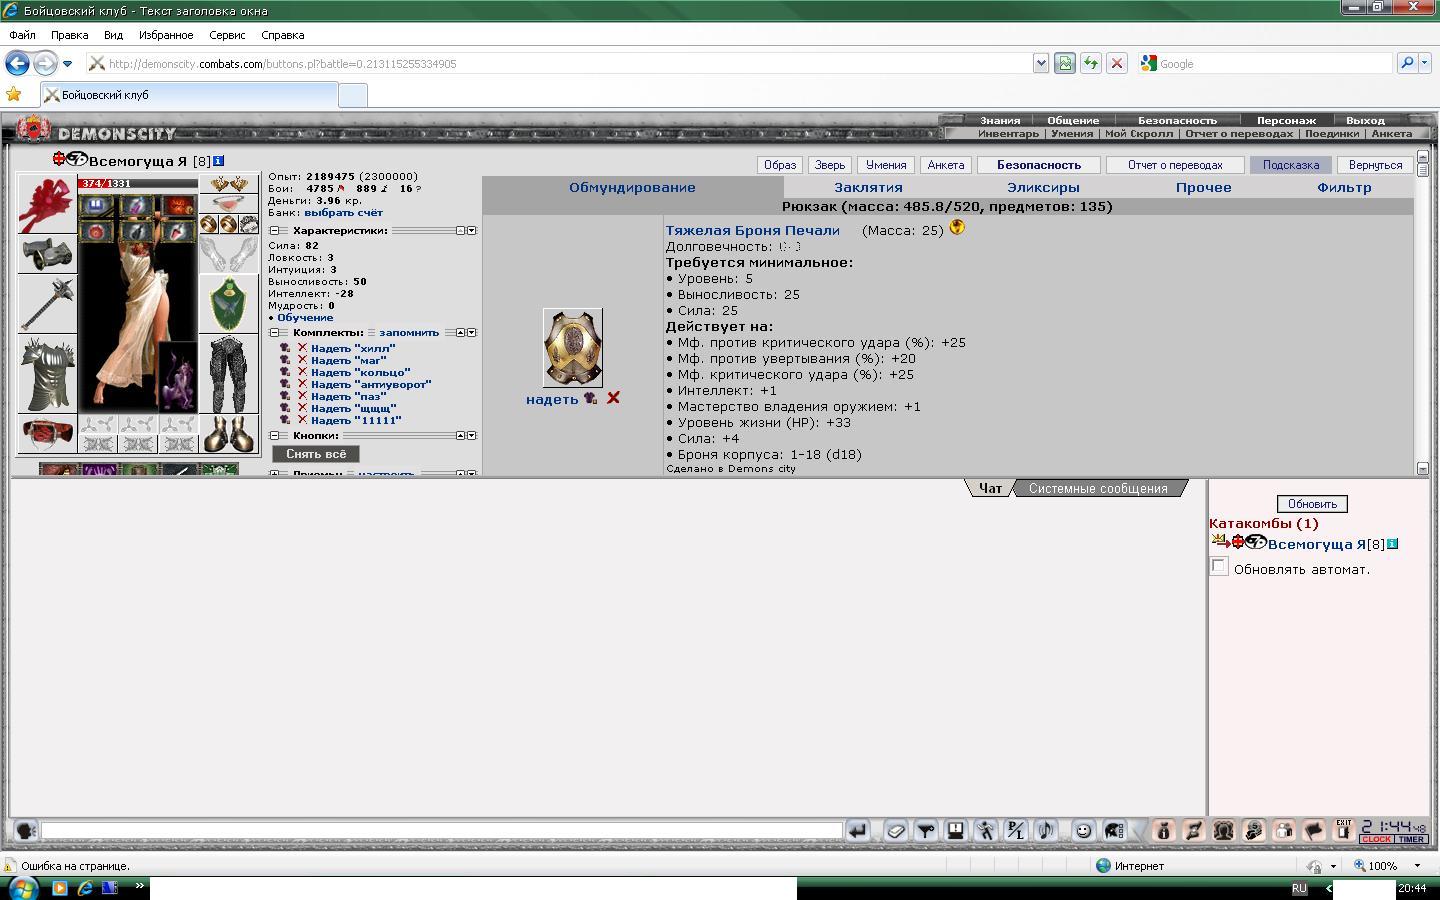Image resolution: width=1440 pixels, height=900 pixels.
Task: Click the helmet list icon in bottom bar
Action: coord(1113,831)
